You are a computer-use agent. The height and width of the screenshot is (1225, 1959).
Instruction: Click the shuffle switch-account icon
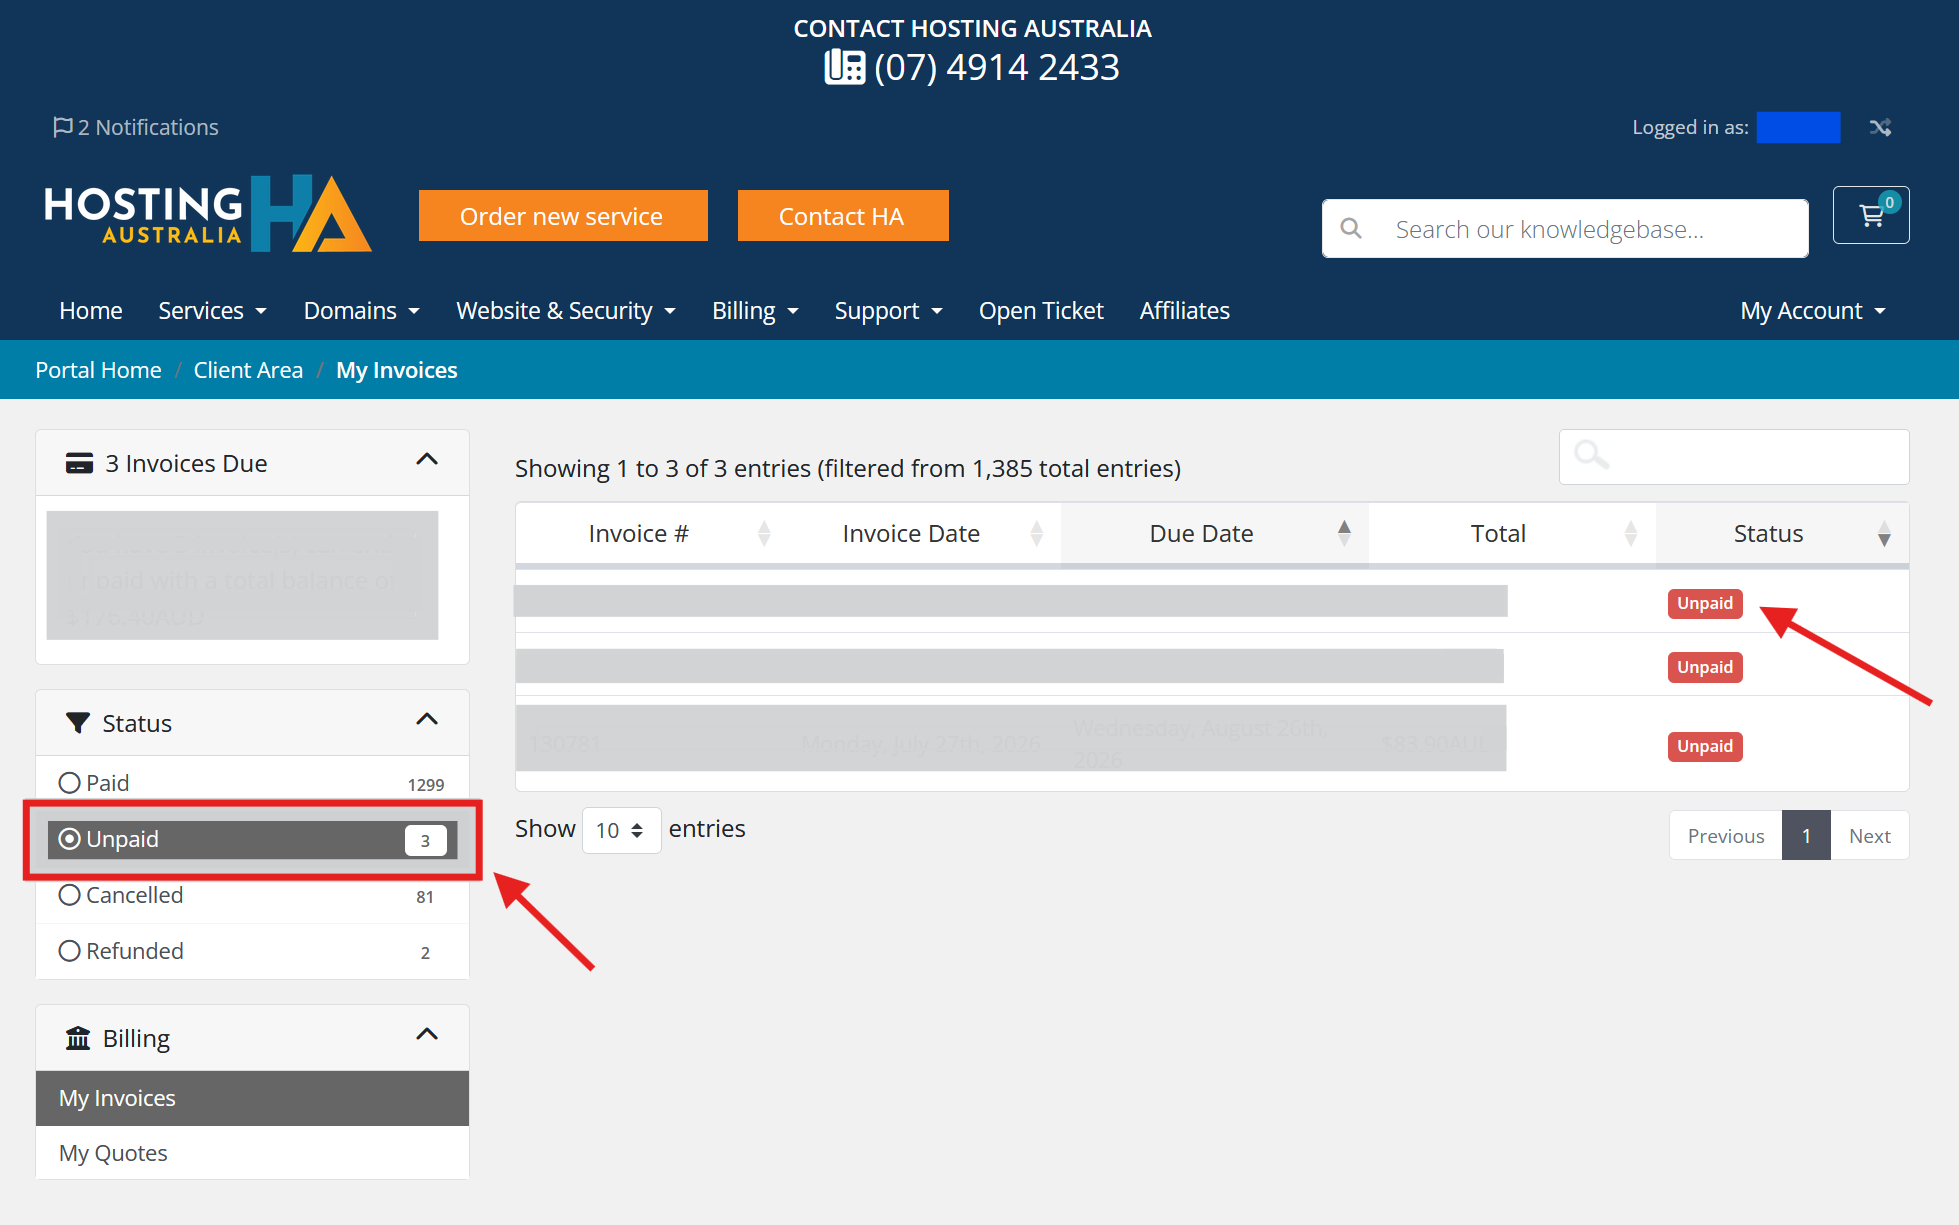[x=1880, y=127]
